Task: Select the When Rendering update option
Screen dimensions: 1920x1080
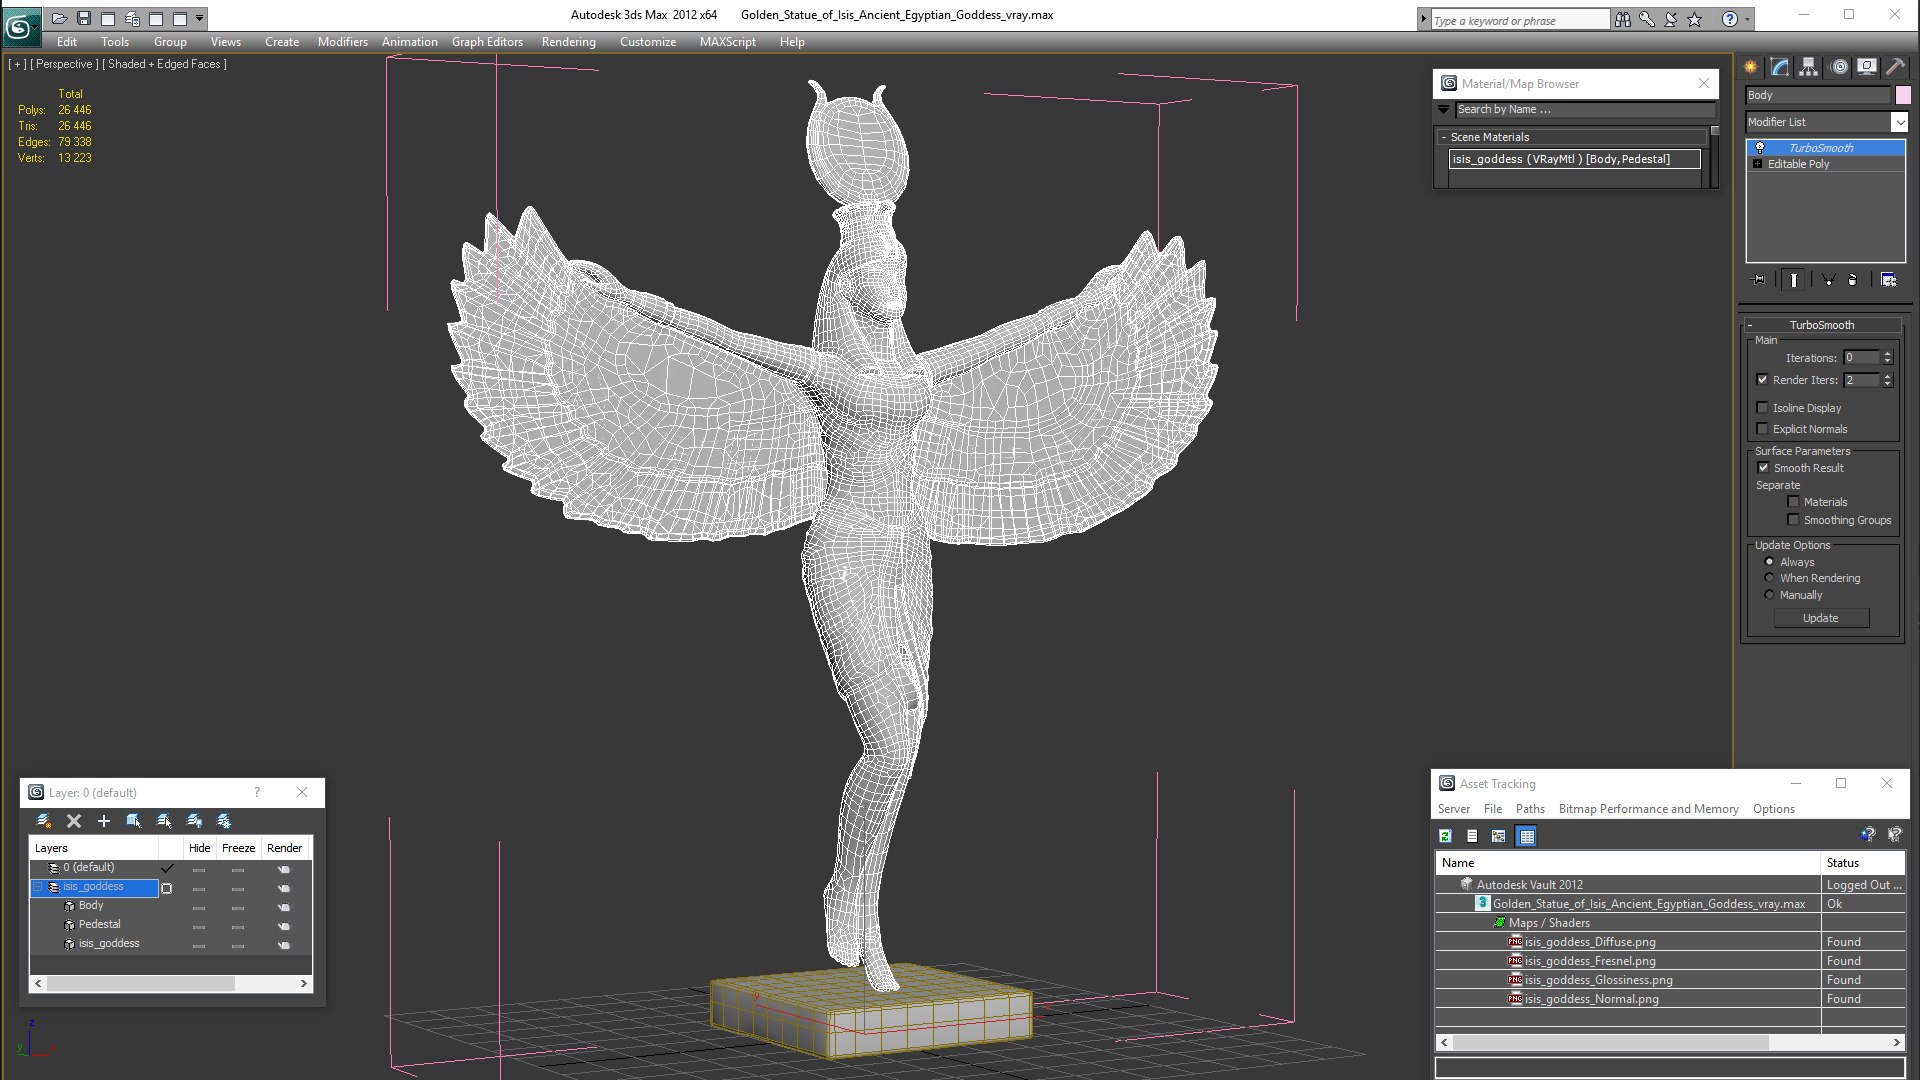Action: click(x=1769, y=578)
